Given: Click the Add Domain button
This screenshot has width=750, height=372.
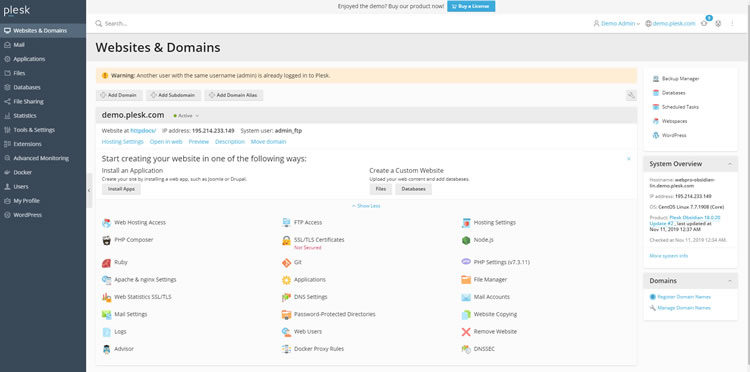Looking at the screenshot, I should [x=119, y=95].
